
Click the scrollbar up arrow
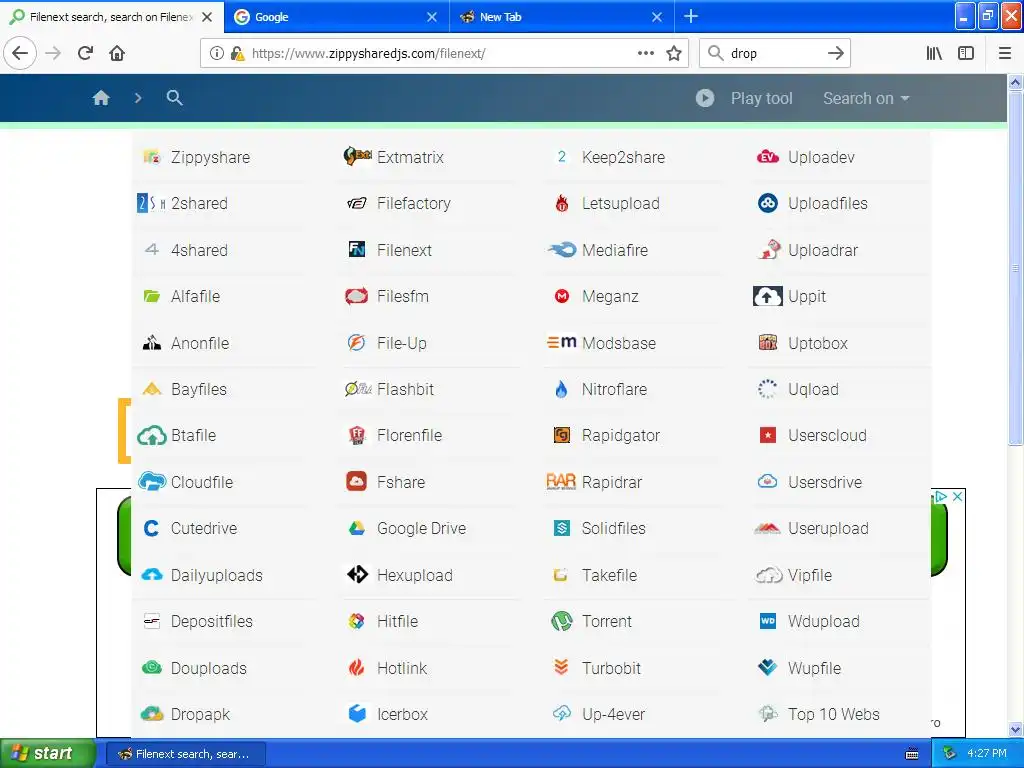click(1015, 82)
